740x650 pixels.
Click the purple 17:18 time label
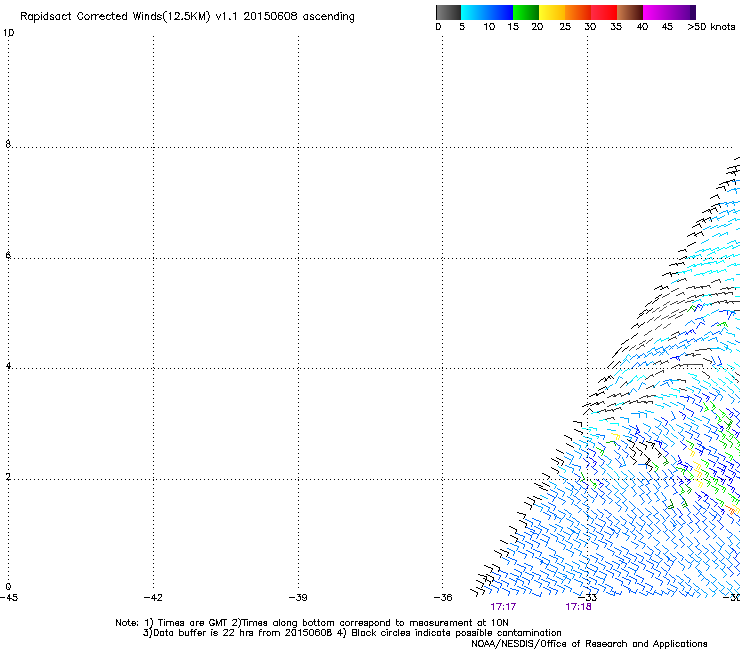[x=578, y=607]
